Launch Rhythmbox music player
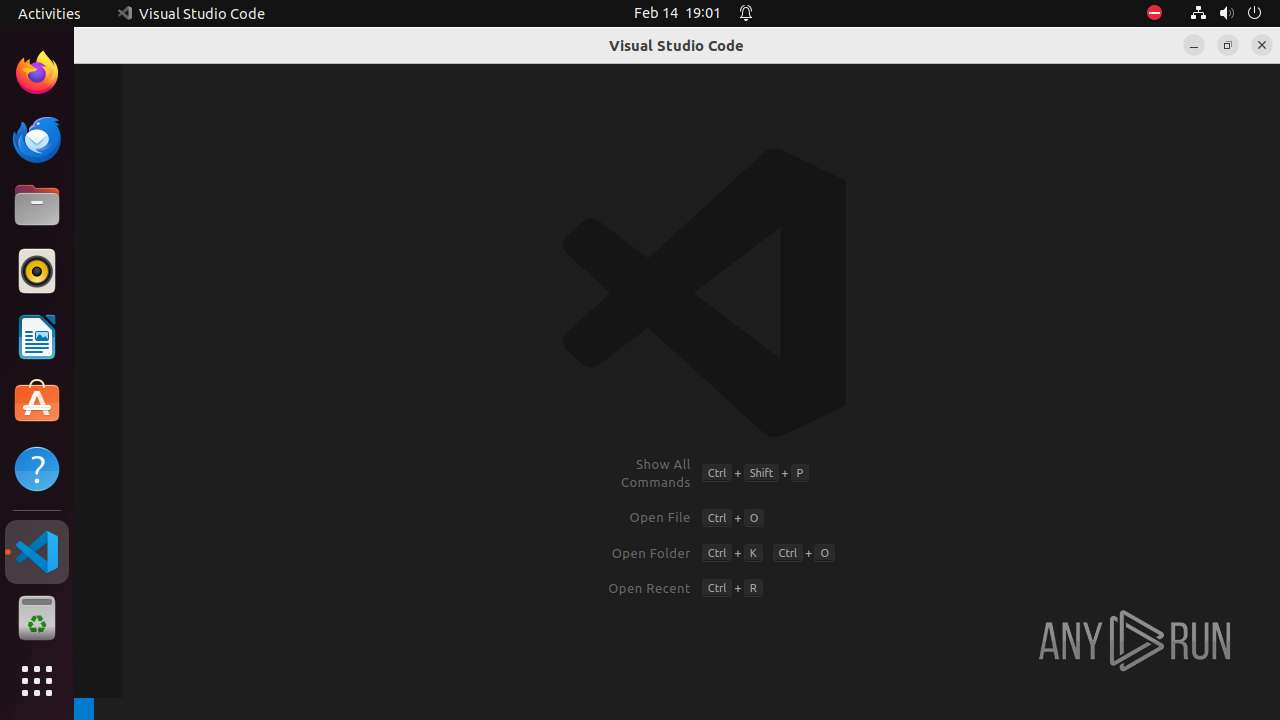The image size is (1280, 720). (x=37, y=271)
